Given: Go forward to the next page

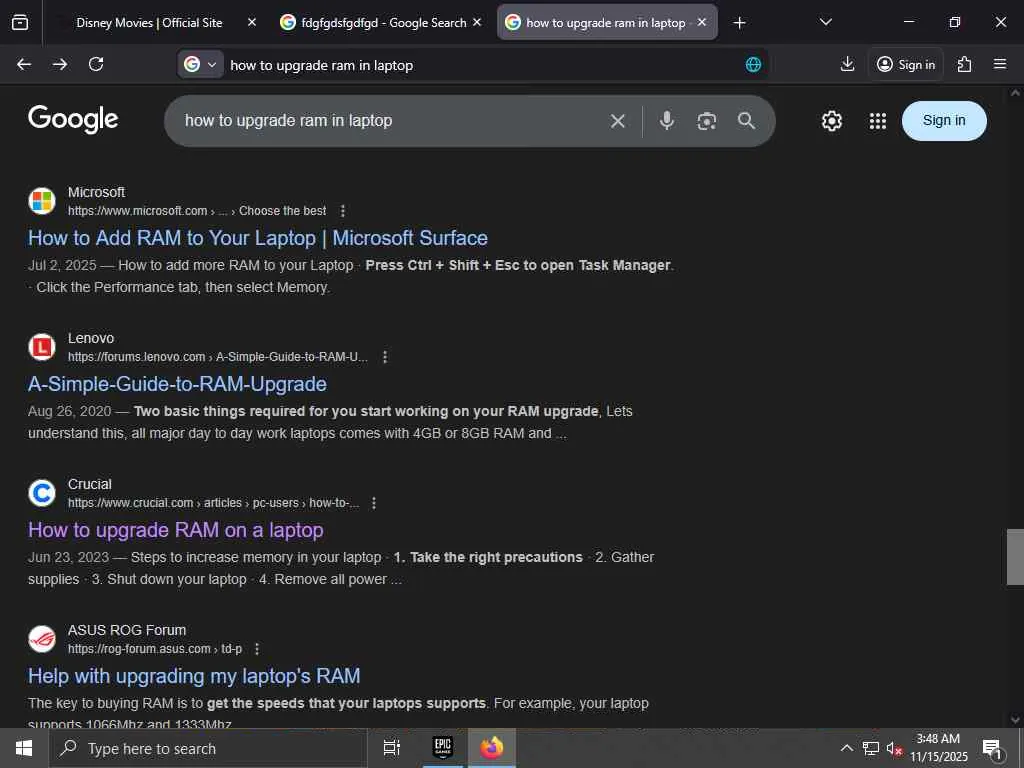Looking at the screenshot, I should point(60,64).
